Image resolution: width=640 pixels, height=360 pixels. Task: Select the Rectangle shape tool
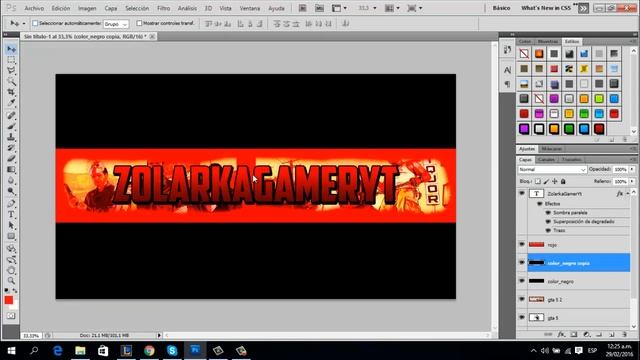(11, 236)
